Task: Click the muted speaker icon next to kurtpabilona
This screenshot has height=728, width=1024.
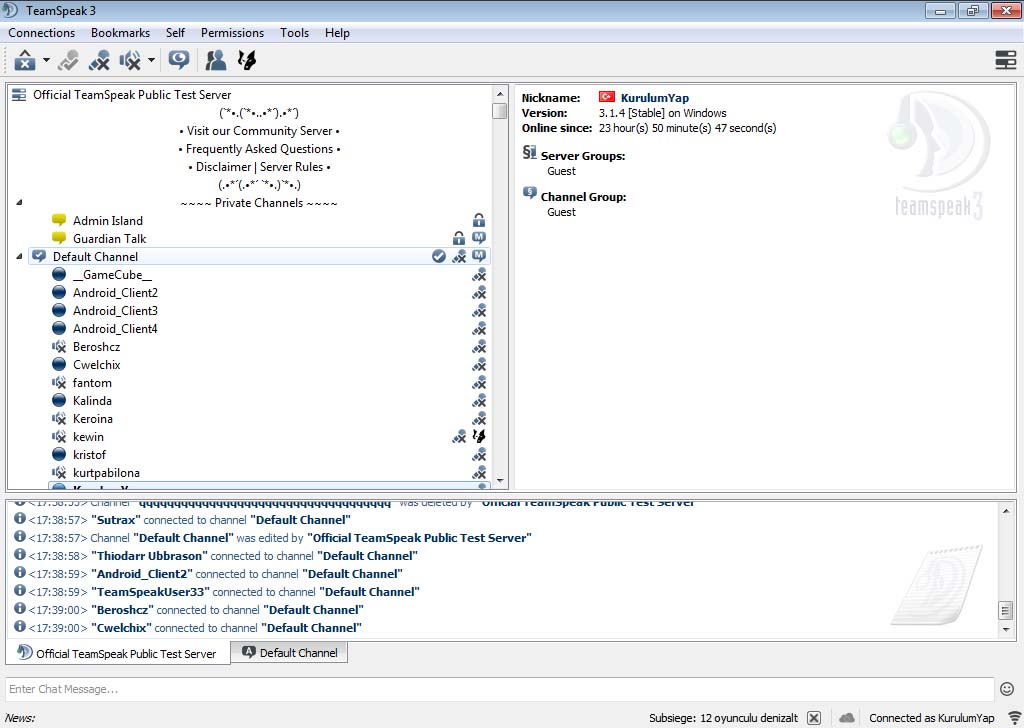Action: pos(59,472)
